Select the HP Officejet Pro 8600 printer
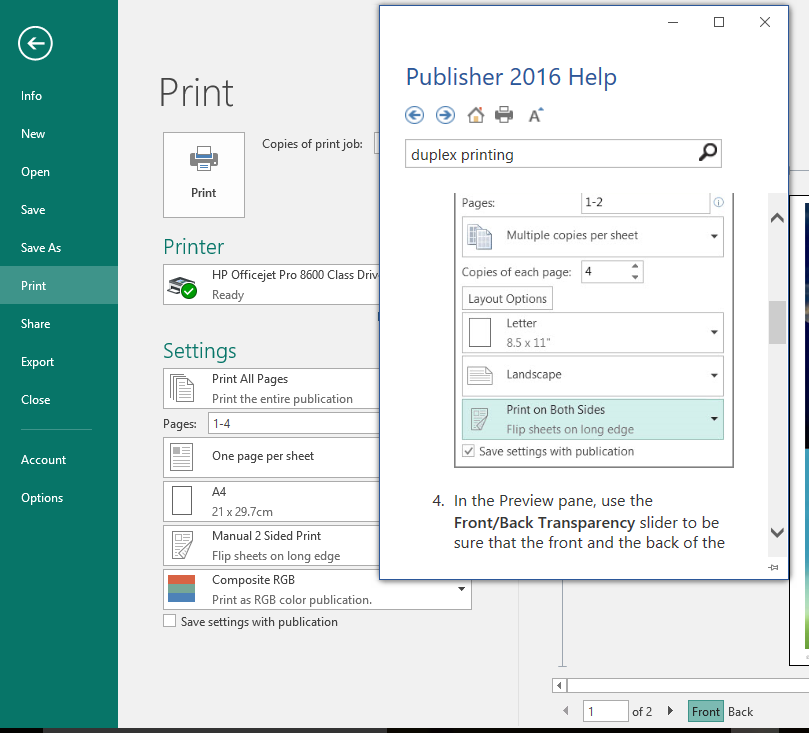The image size is (809, 733). coord(271,285)
